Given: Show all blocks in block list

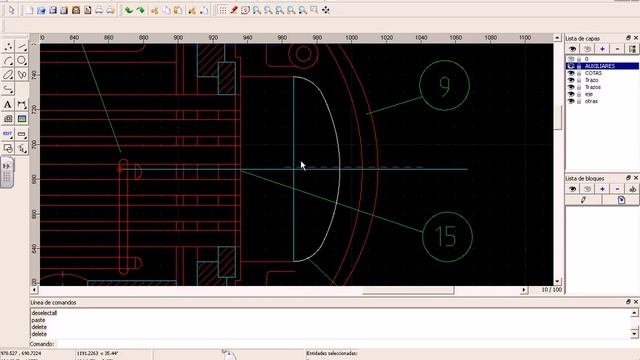Looking at the screenshot, I should (572, 189).
